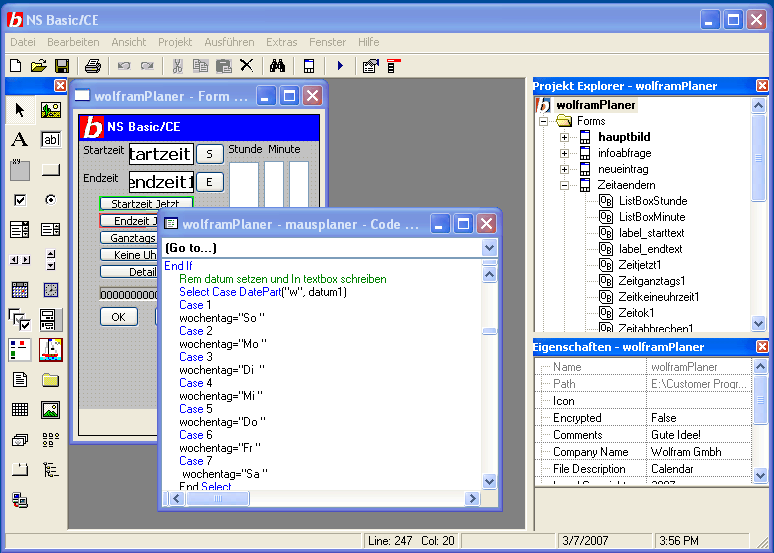Click the rightmost red toolbar icon
The width and height of the screenshot is (774, 553).
pyautogui.click(x=393, y=66)
